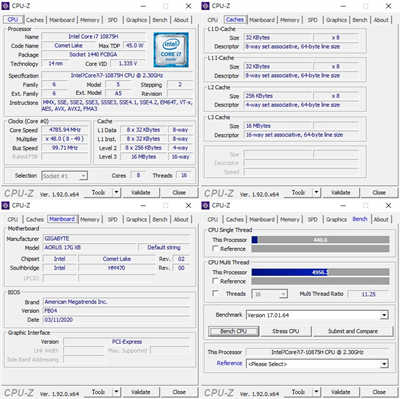Expand the Threads count dropdown showing 16

pyautogui.click(x=283, y=294)
